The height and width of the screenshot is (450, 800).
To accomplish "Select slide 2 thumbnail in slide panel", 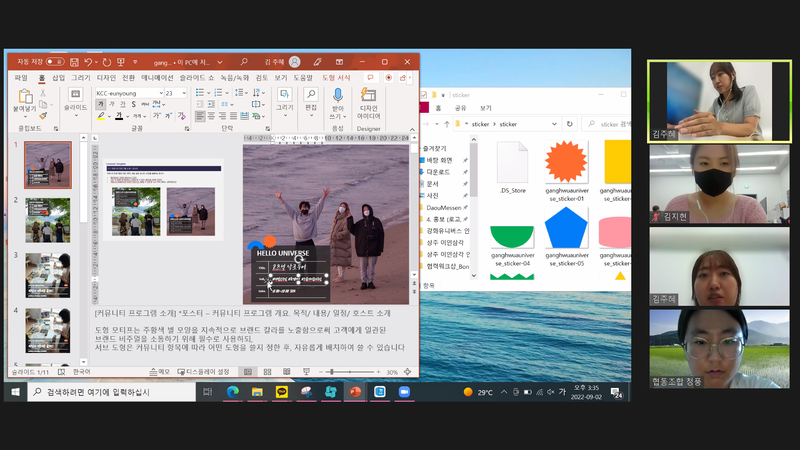I will [x=48, y=220].
